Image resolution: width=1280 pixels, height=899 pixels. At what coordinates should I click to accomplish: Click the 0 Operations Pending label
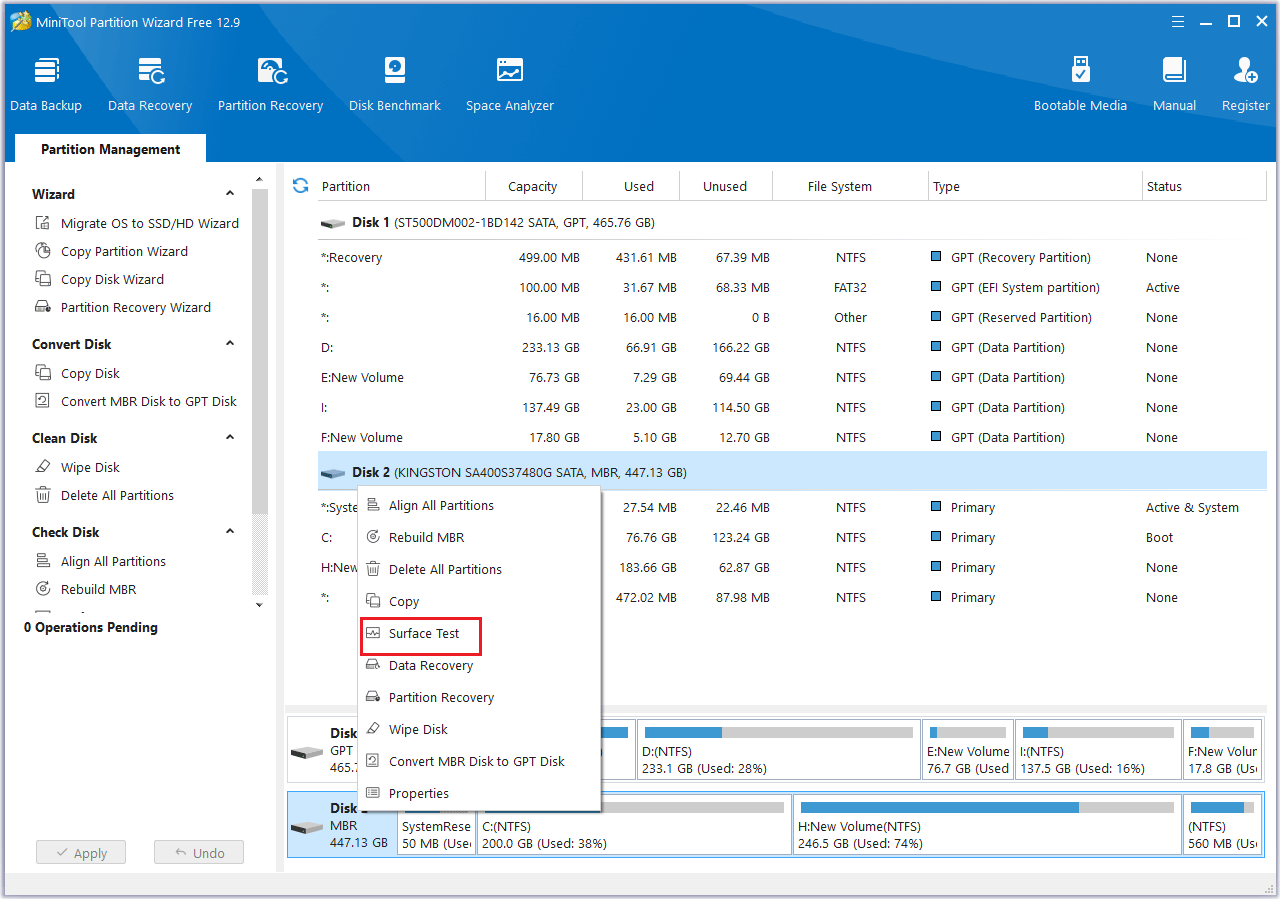[x=91, y=628]
